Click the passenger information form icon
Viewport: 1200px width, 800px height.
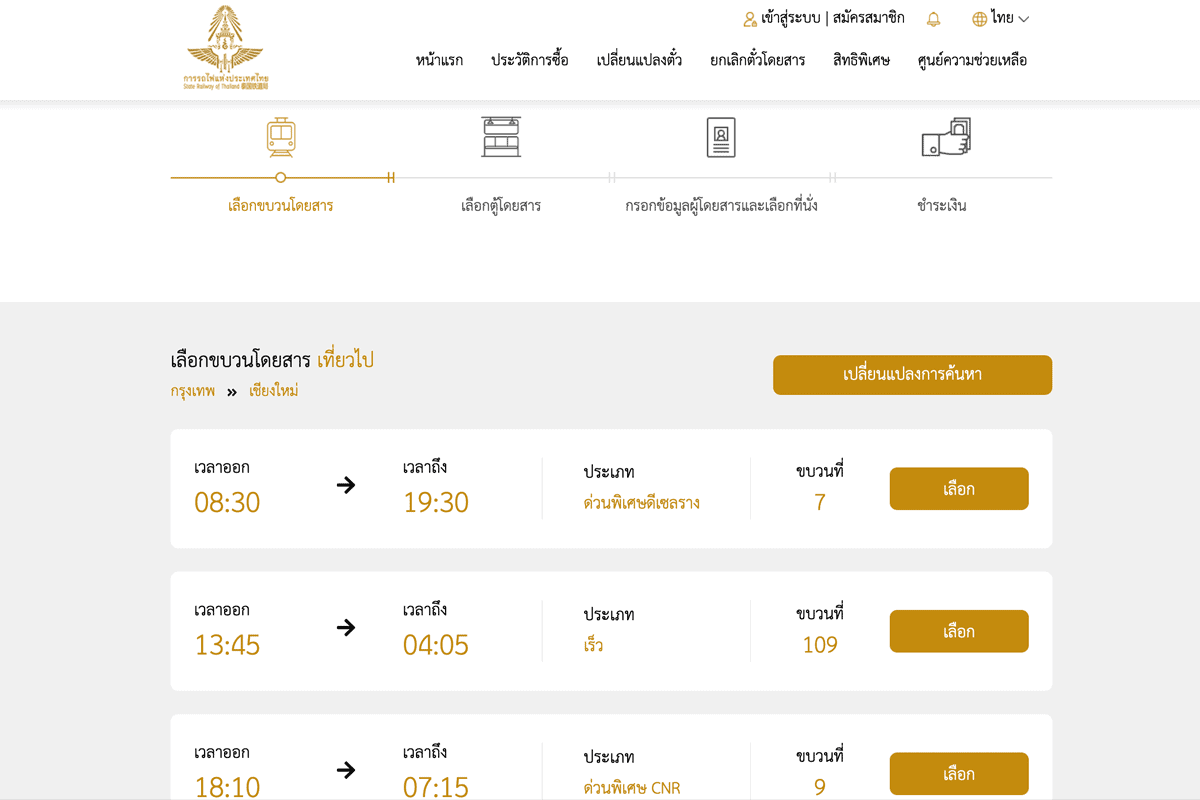click(x=721, y=137)
